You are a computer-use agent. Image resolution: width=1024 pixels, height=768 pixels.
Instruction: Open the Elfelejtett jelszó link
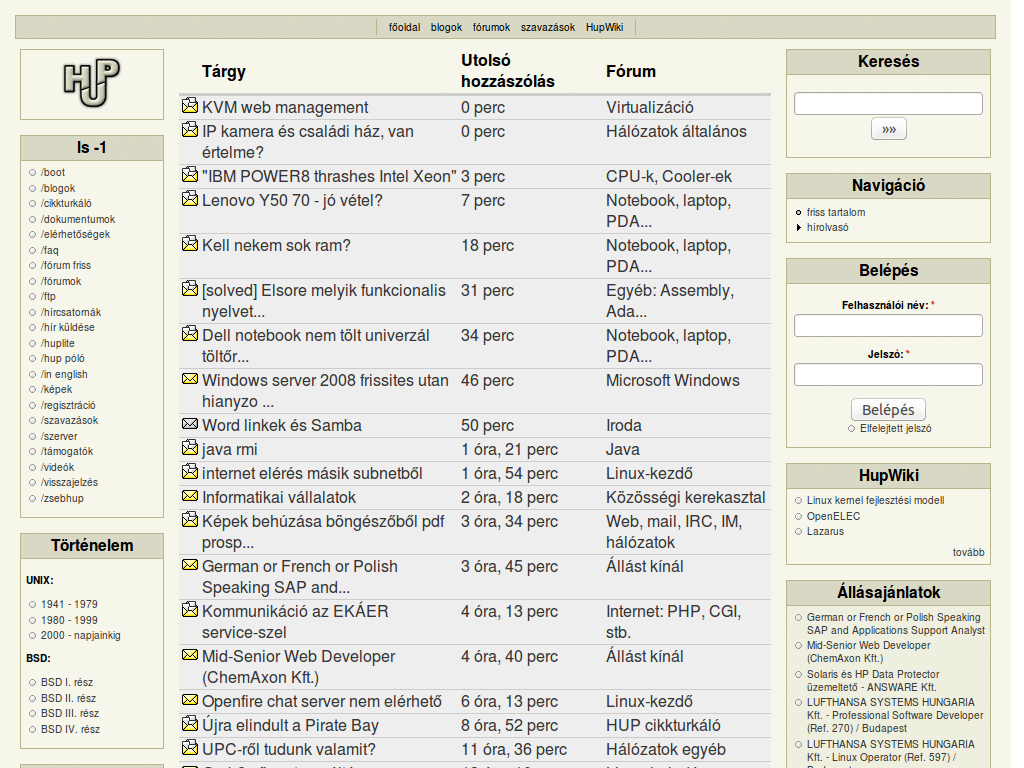coord(895,428)
